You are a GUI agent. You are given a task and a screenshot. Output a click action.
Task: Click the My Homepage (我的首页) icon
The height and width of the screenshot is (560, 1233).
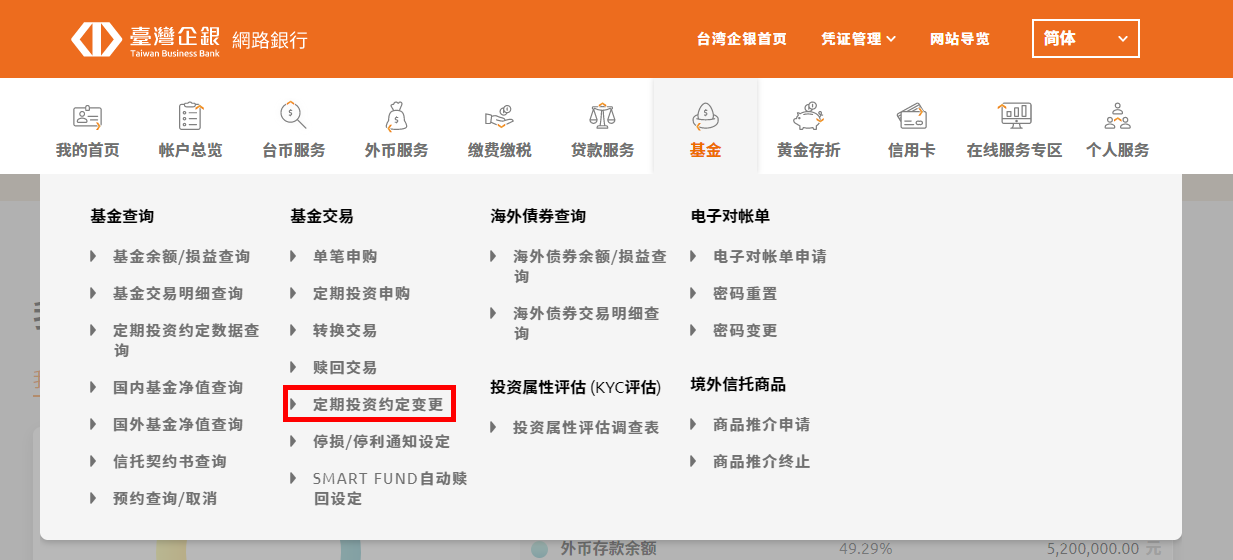point(87,117)
